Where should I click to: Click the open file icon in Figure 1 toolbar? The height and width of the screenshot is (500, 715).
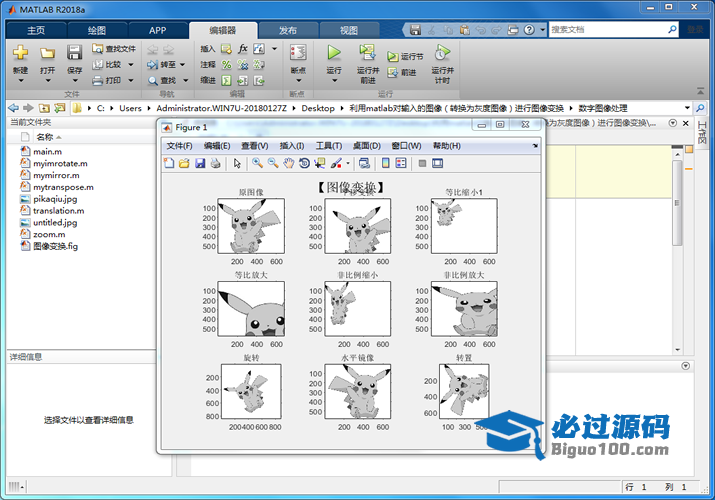pyautogui.click(x=185, y=163)
